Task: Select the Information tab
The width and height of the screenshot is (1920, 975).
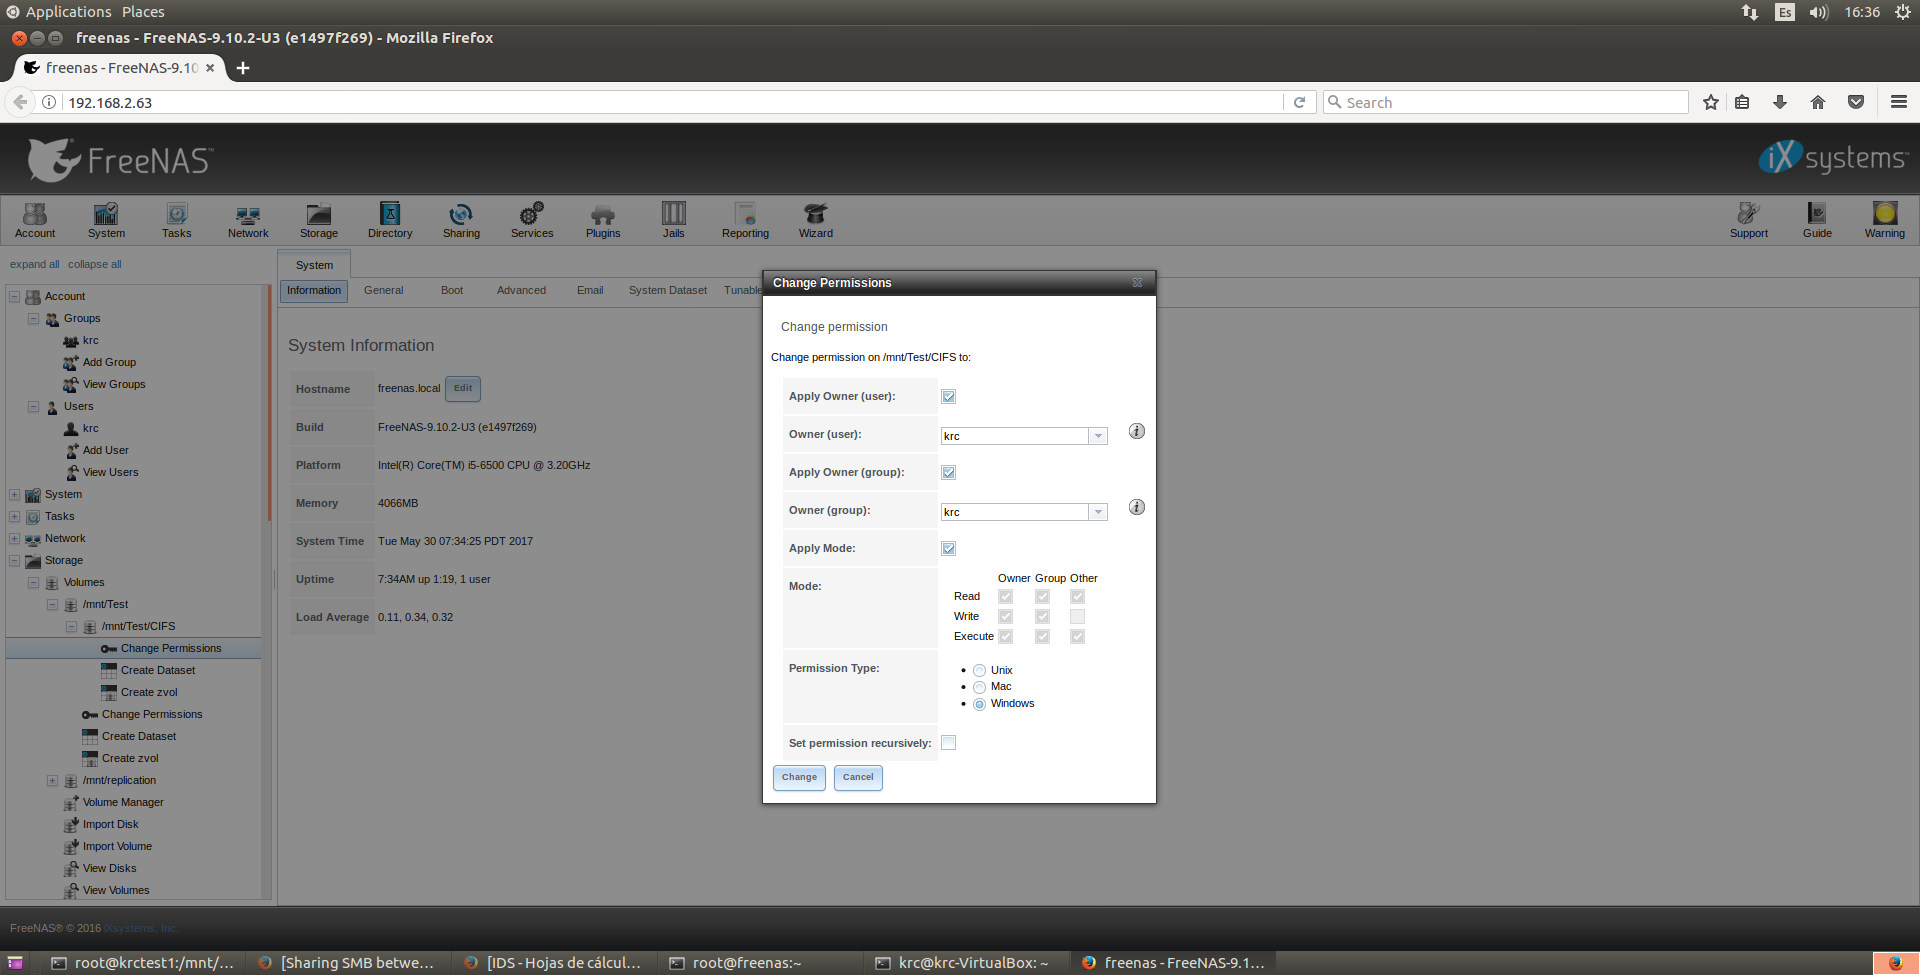Action: (x=314, y=290)
